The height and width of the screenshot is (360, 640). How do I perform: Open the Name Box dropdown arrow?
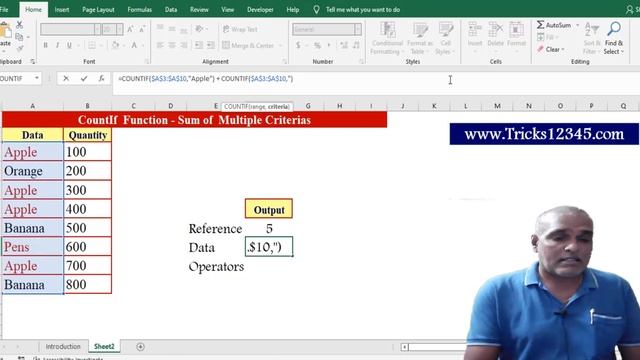37,78
